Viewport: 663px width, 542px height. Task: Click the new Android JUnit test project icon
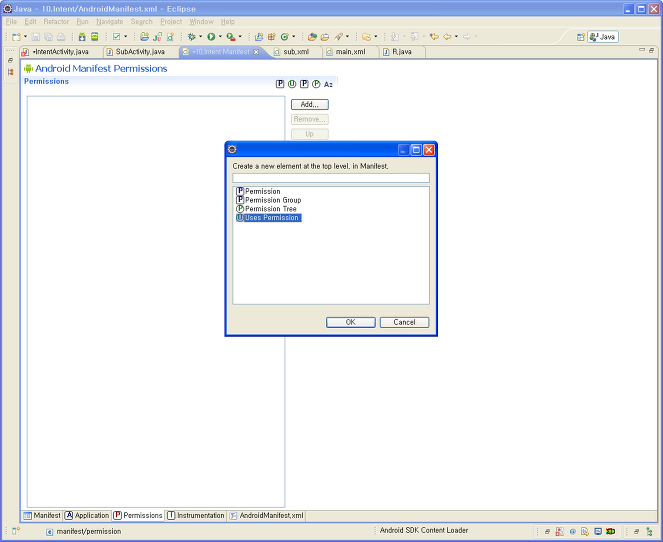coord(157,37)
